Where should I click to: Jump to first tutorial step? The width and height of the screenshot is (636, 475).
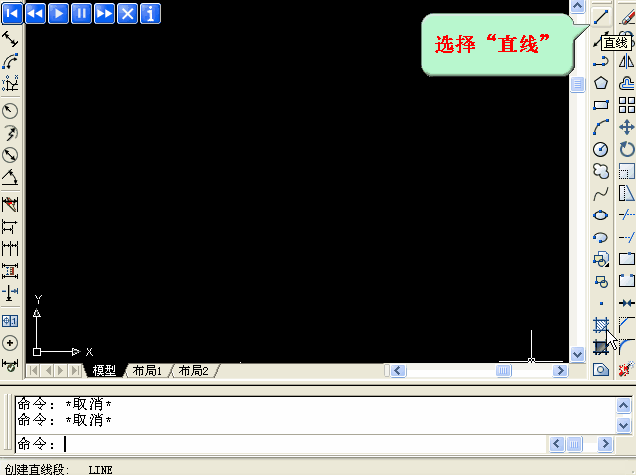pyautogui.click(x=12, y=14)
